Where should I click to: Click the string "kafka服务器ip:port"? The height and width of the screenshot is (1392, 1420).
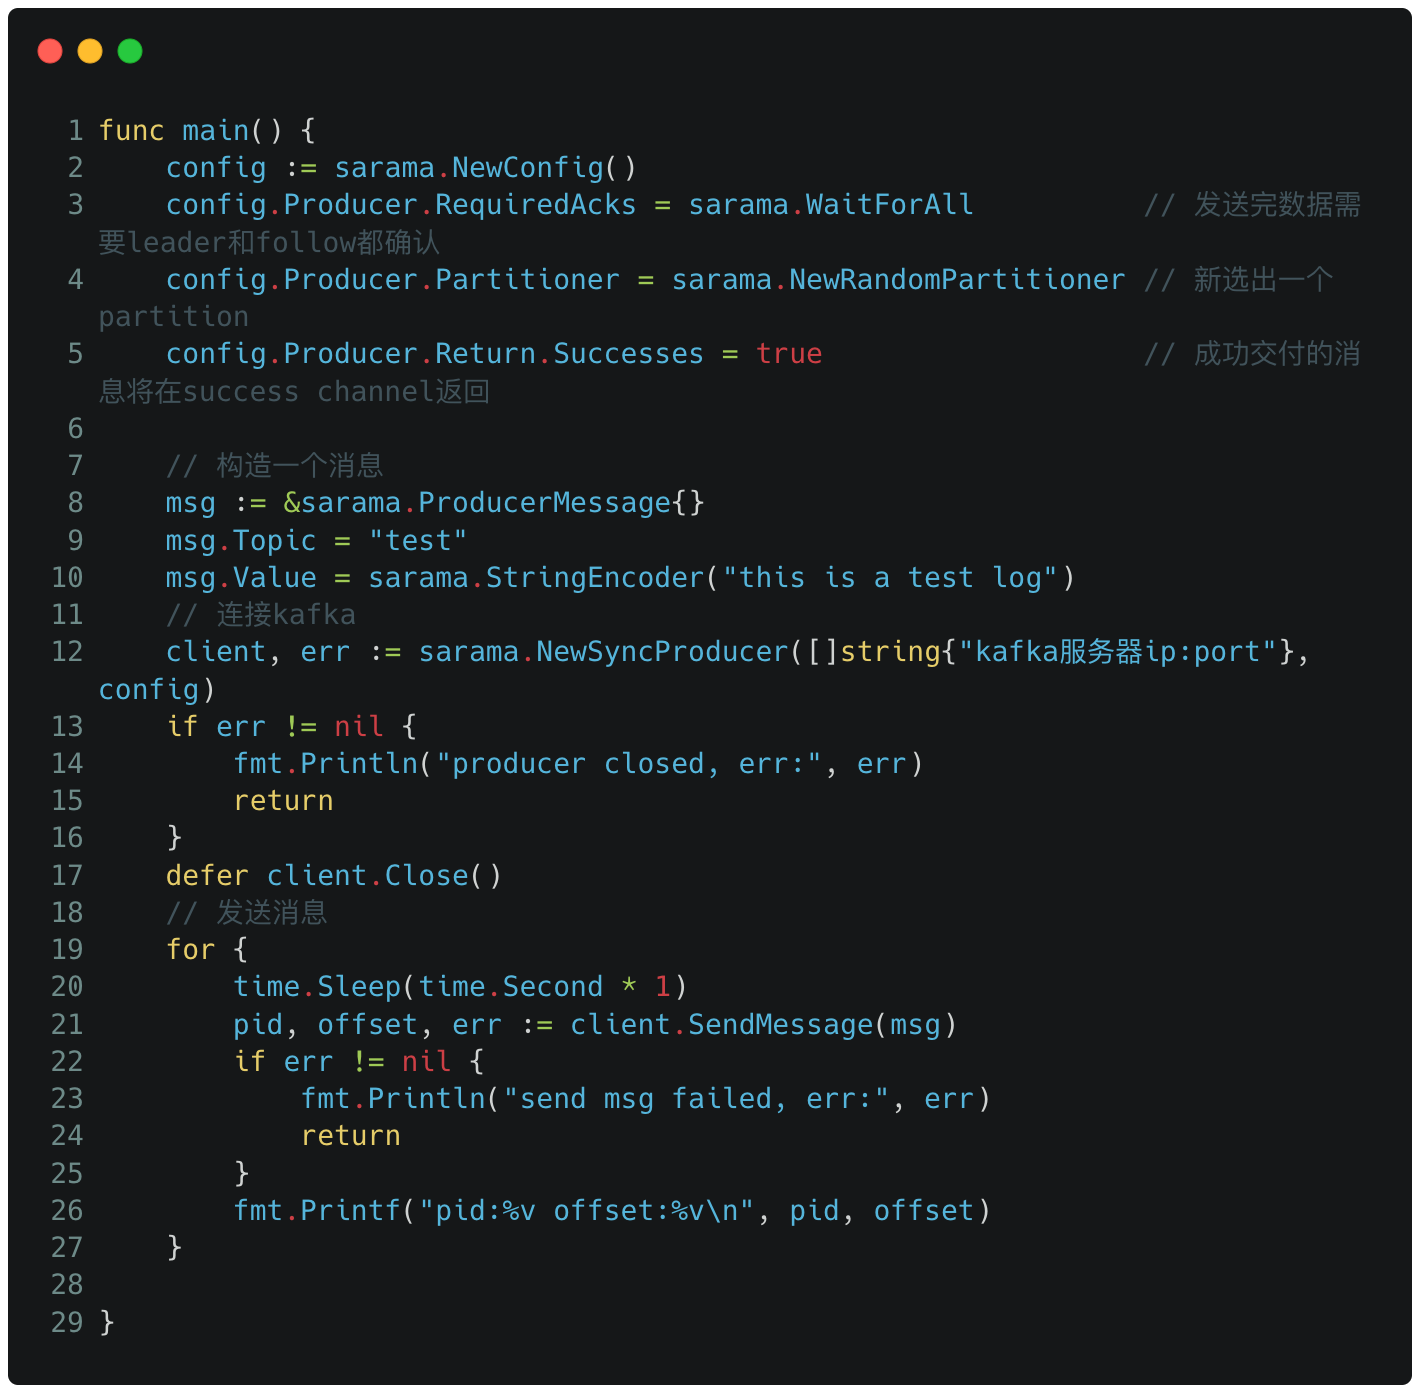pos(1118,652)
